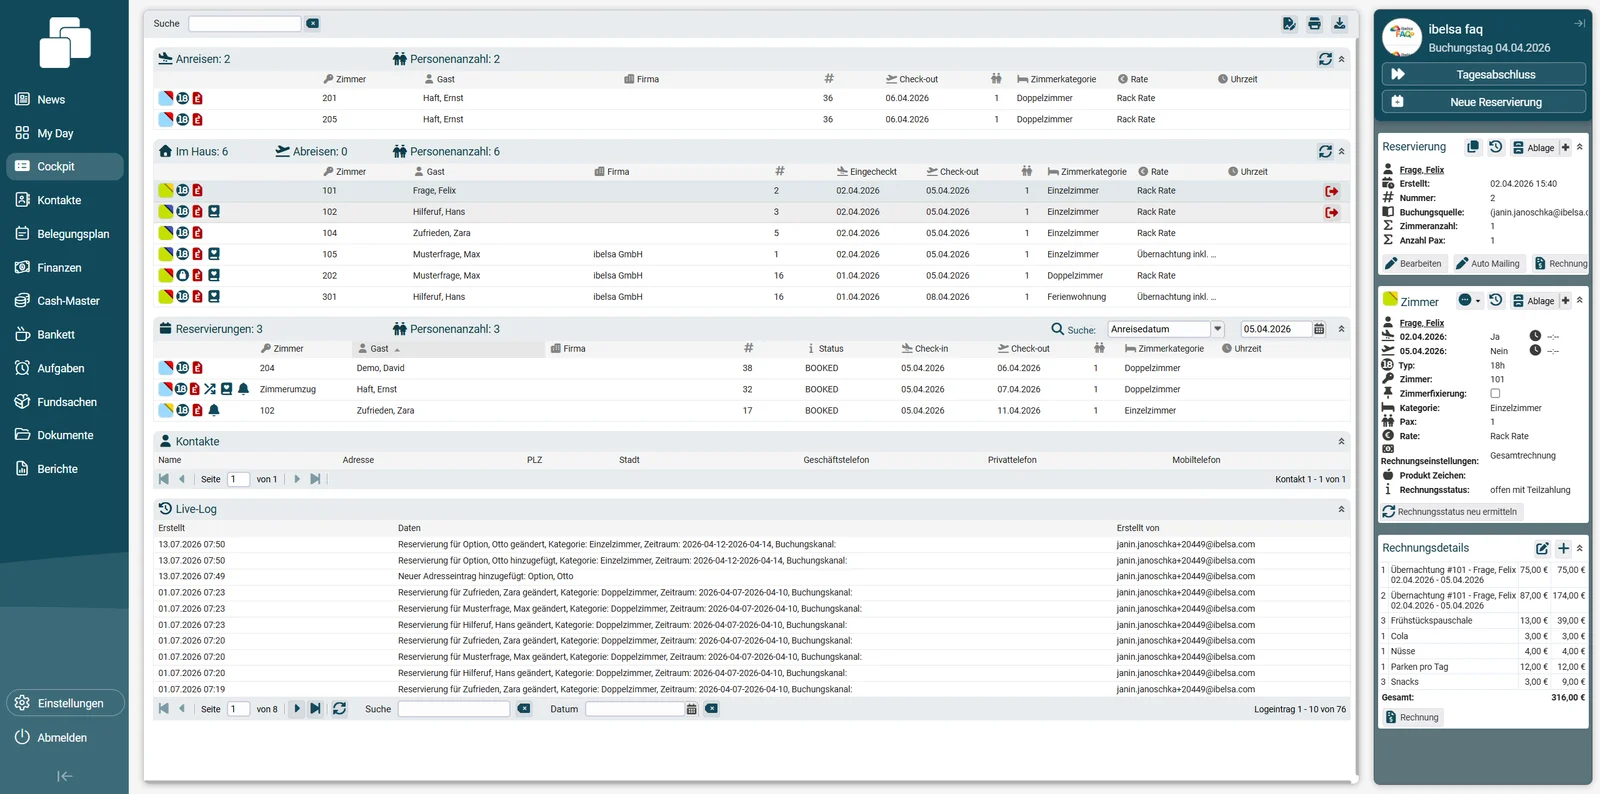Go to next page in Live-Log
1600x794 pixels.
pos(297,708)
